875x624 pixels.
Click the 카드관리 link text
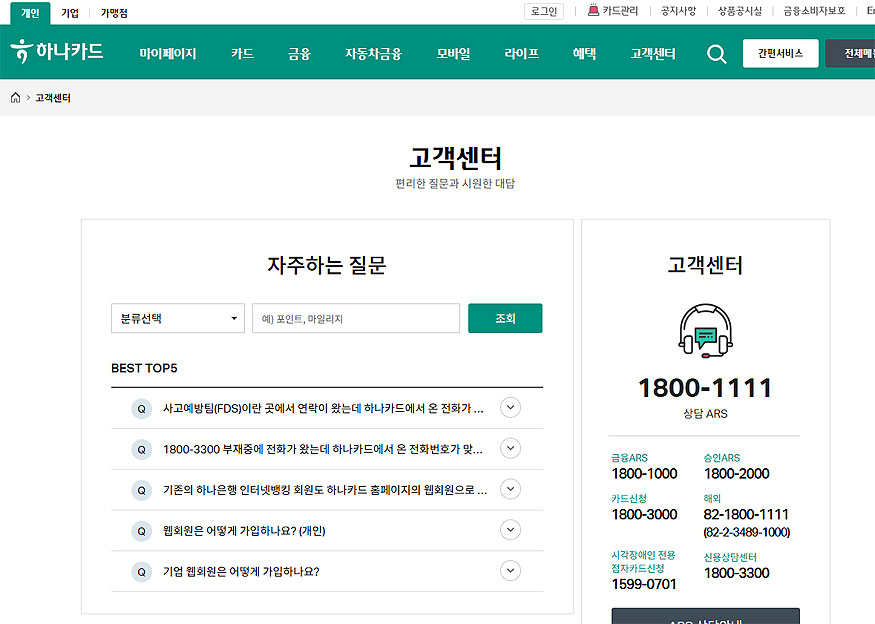click(620, 11)
